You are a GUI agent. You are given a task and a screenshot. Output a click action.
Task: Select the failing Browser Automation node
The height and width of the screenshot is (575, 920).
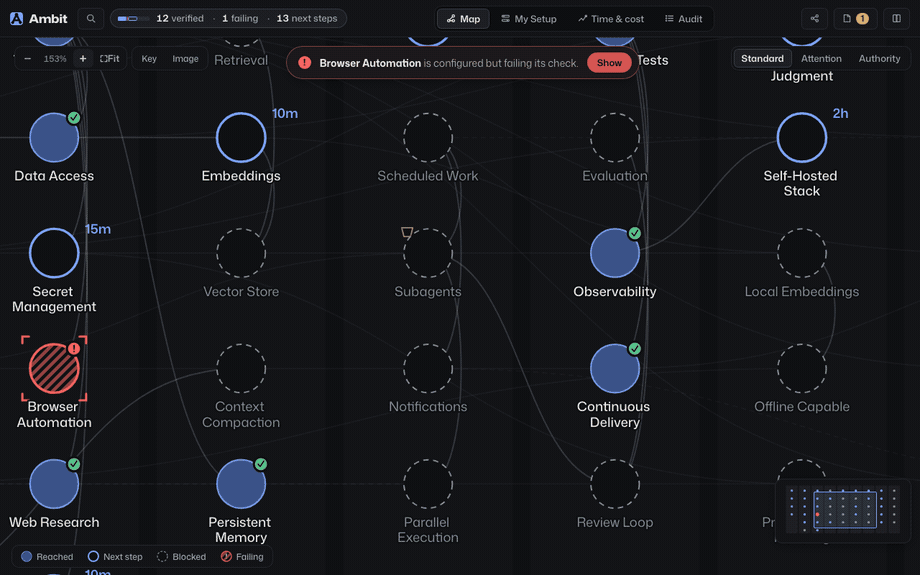pyautogui.click(x=54, y=368)
